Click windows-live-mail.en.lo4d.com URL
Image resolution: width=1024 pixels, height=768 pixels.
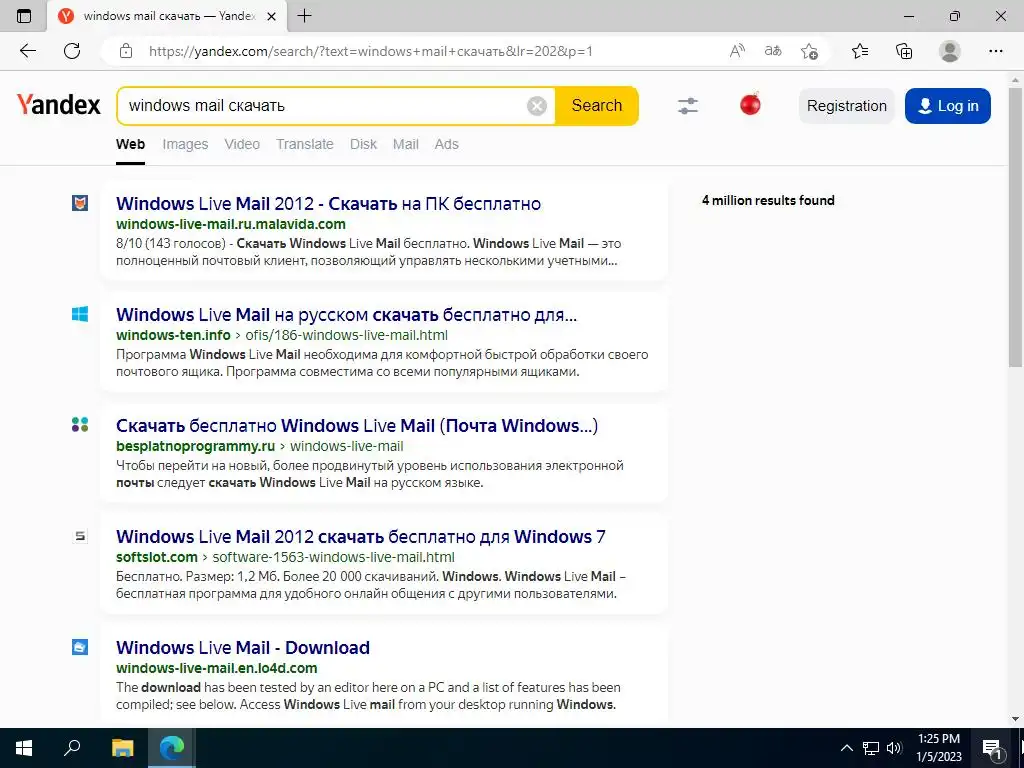pos(217,668)
